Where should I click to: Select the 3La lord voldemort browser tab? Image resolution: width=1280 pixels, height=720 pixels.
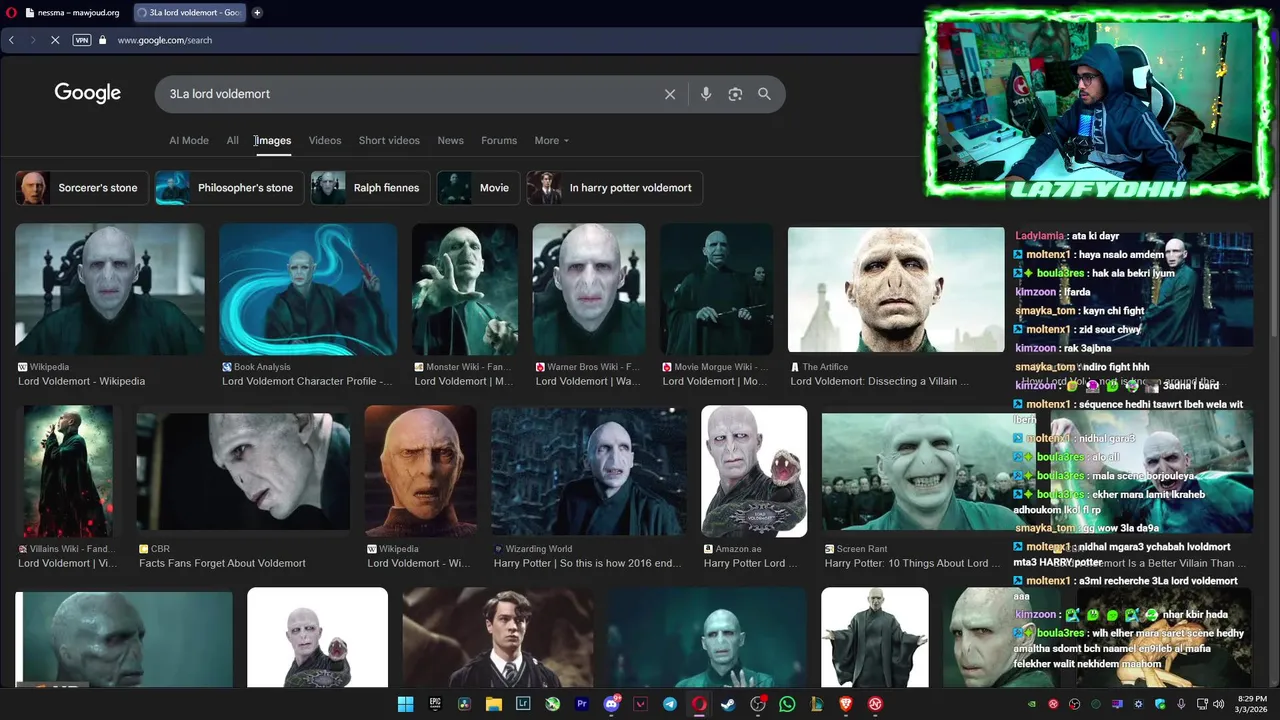click(188, 13)
